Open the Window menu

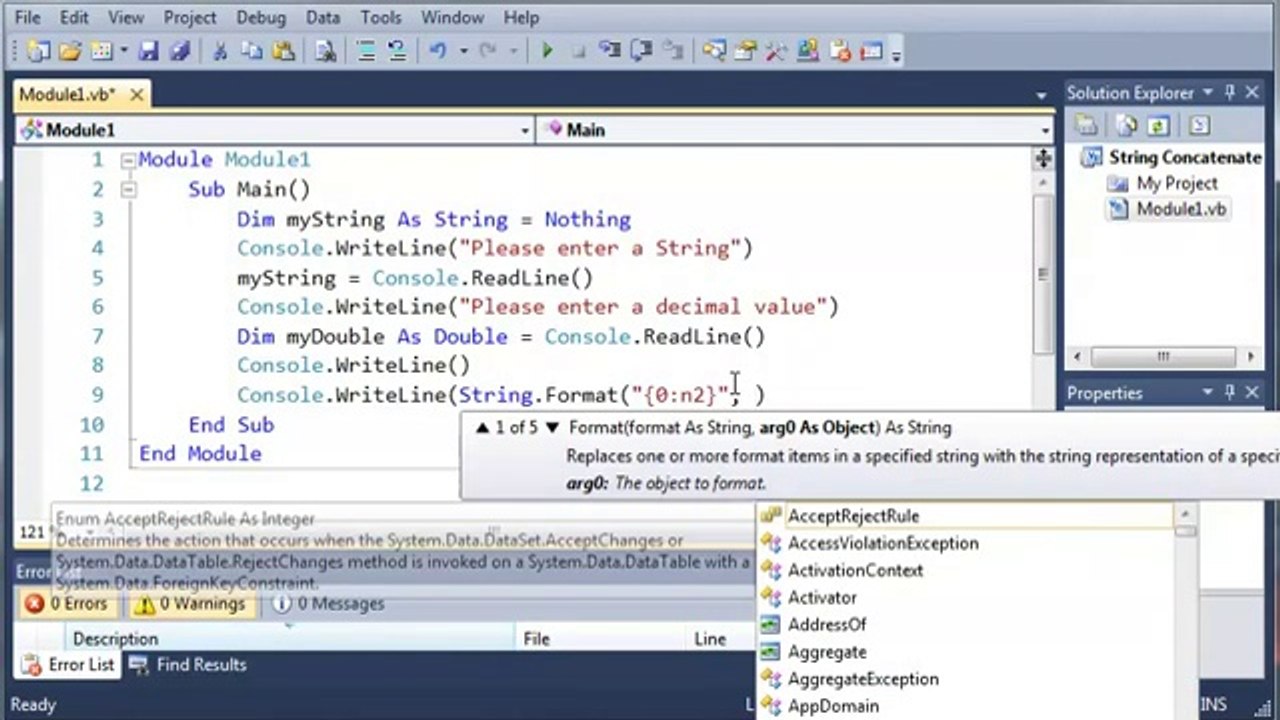coord(452,17)
